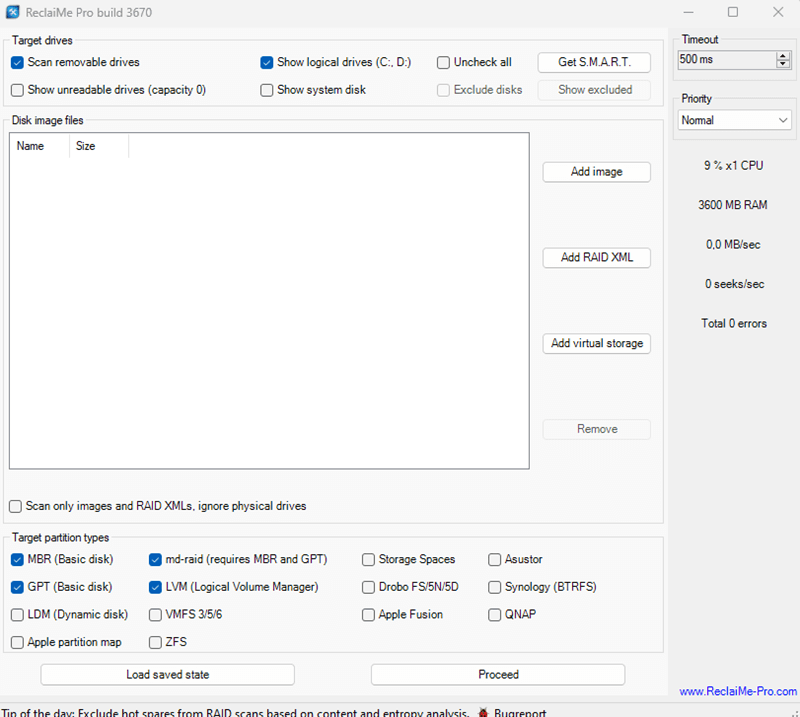Click the ReclaiMe Pro app icon in title bar
This screenshot has height=717, width=800.
13,12
